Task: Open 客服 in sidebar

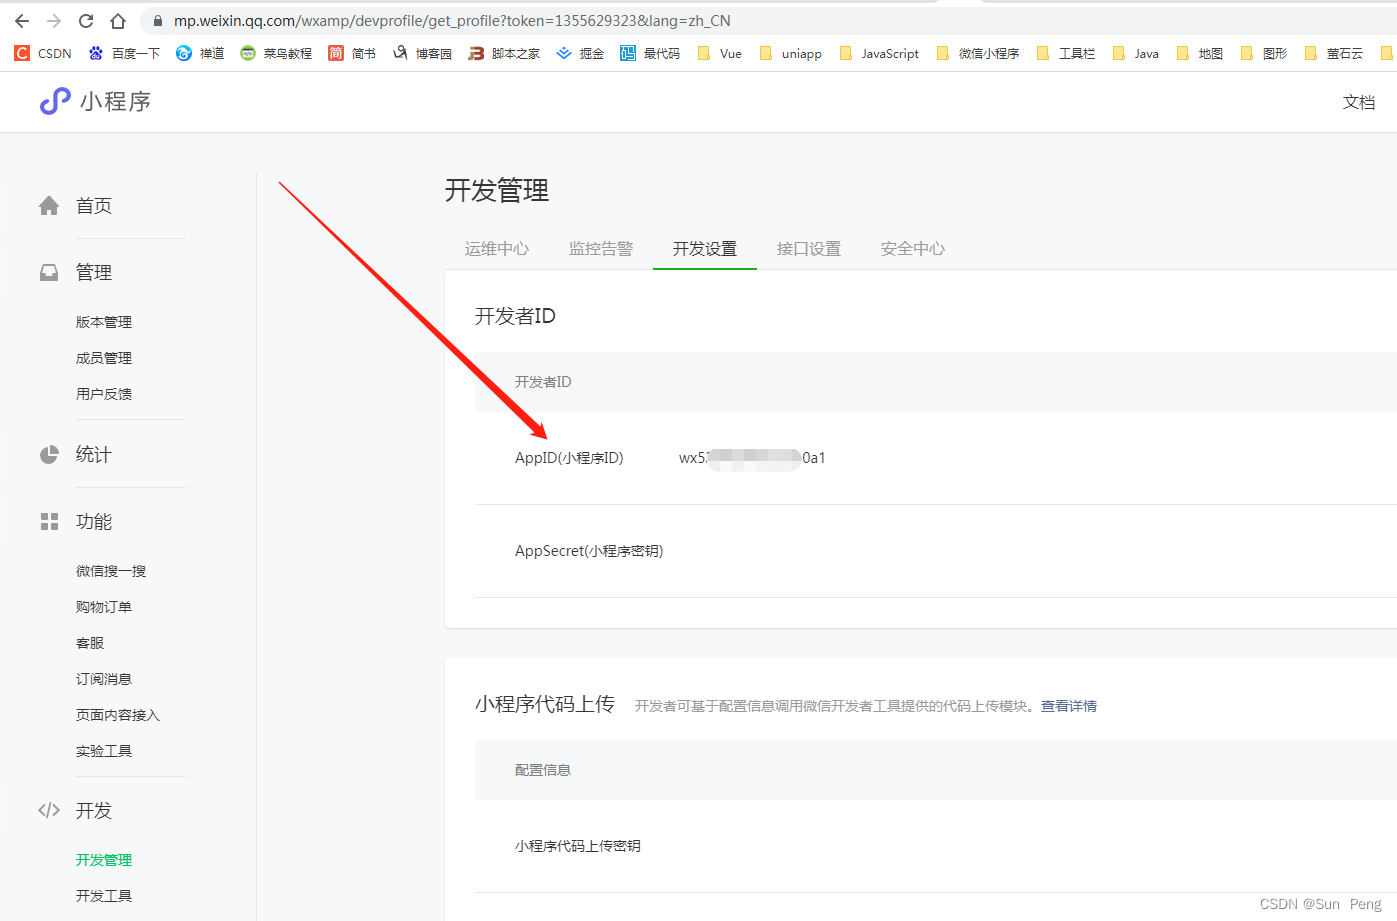Action: (90, 643)
